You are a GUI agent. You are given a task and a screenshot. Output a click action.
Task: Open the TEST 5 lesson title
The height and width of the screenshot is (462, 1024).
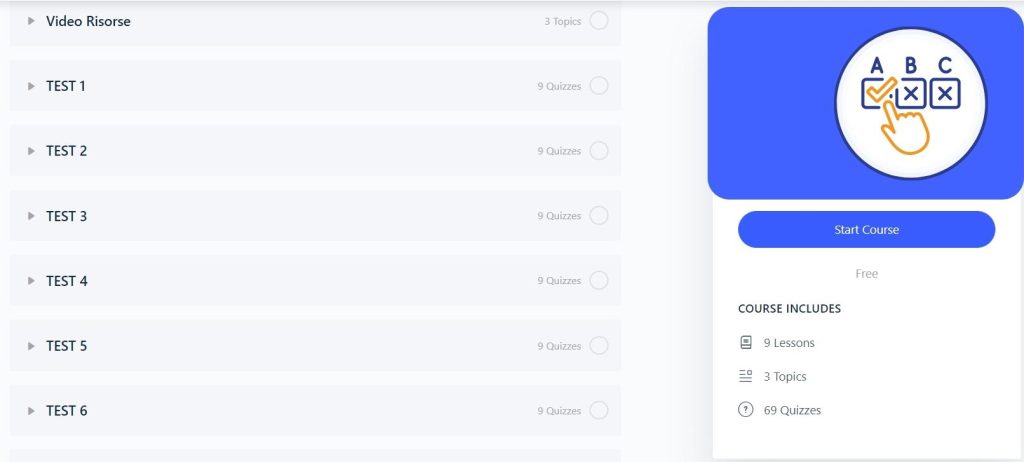point(67,346)
